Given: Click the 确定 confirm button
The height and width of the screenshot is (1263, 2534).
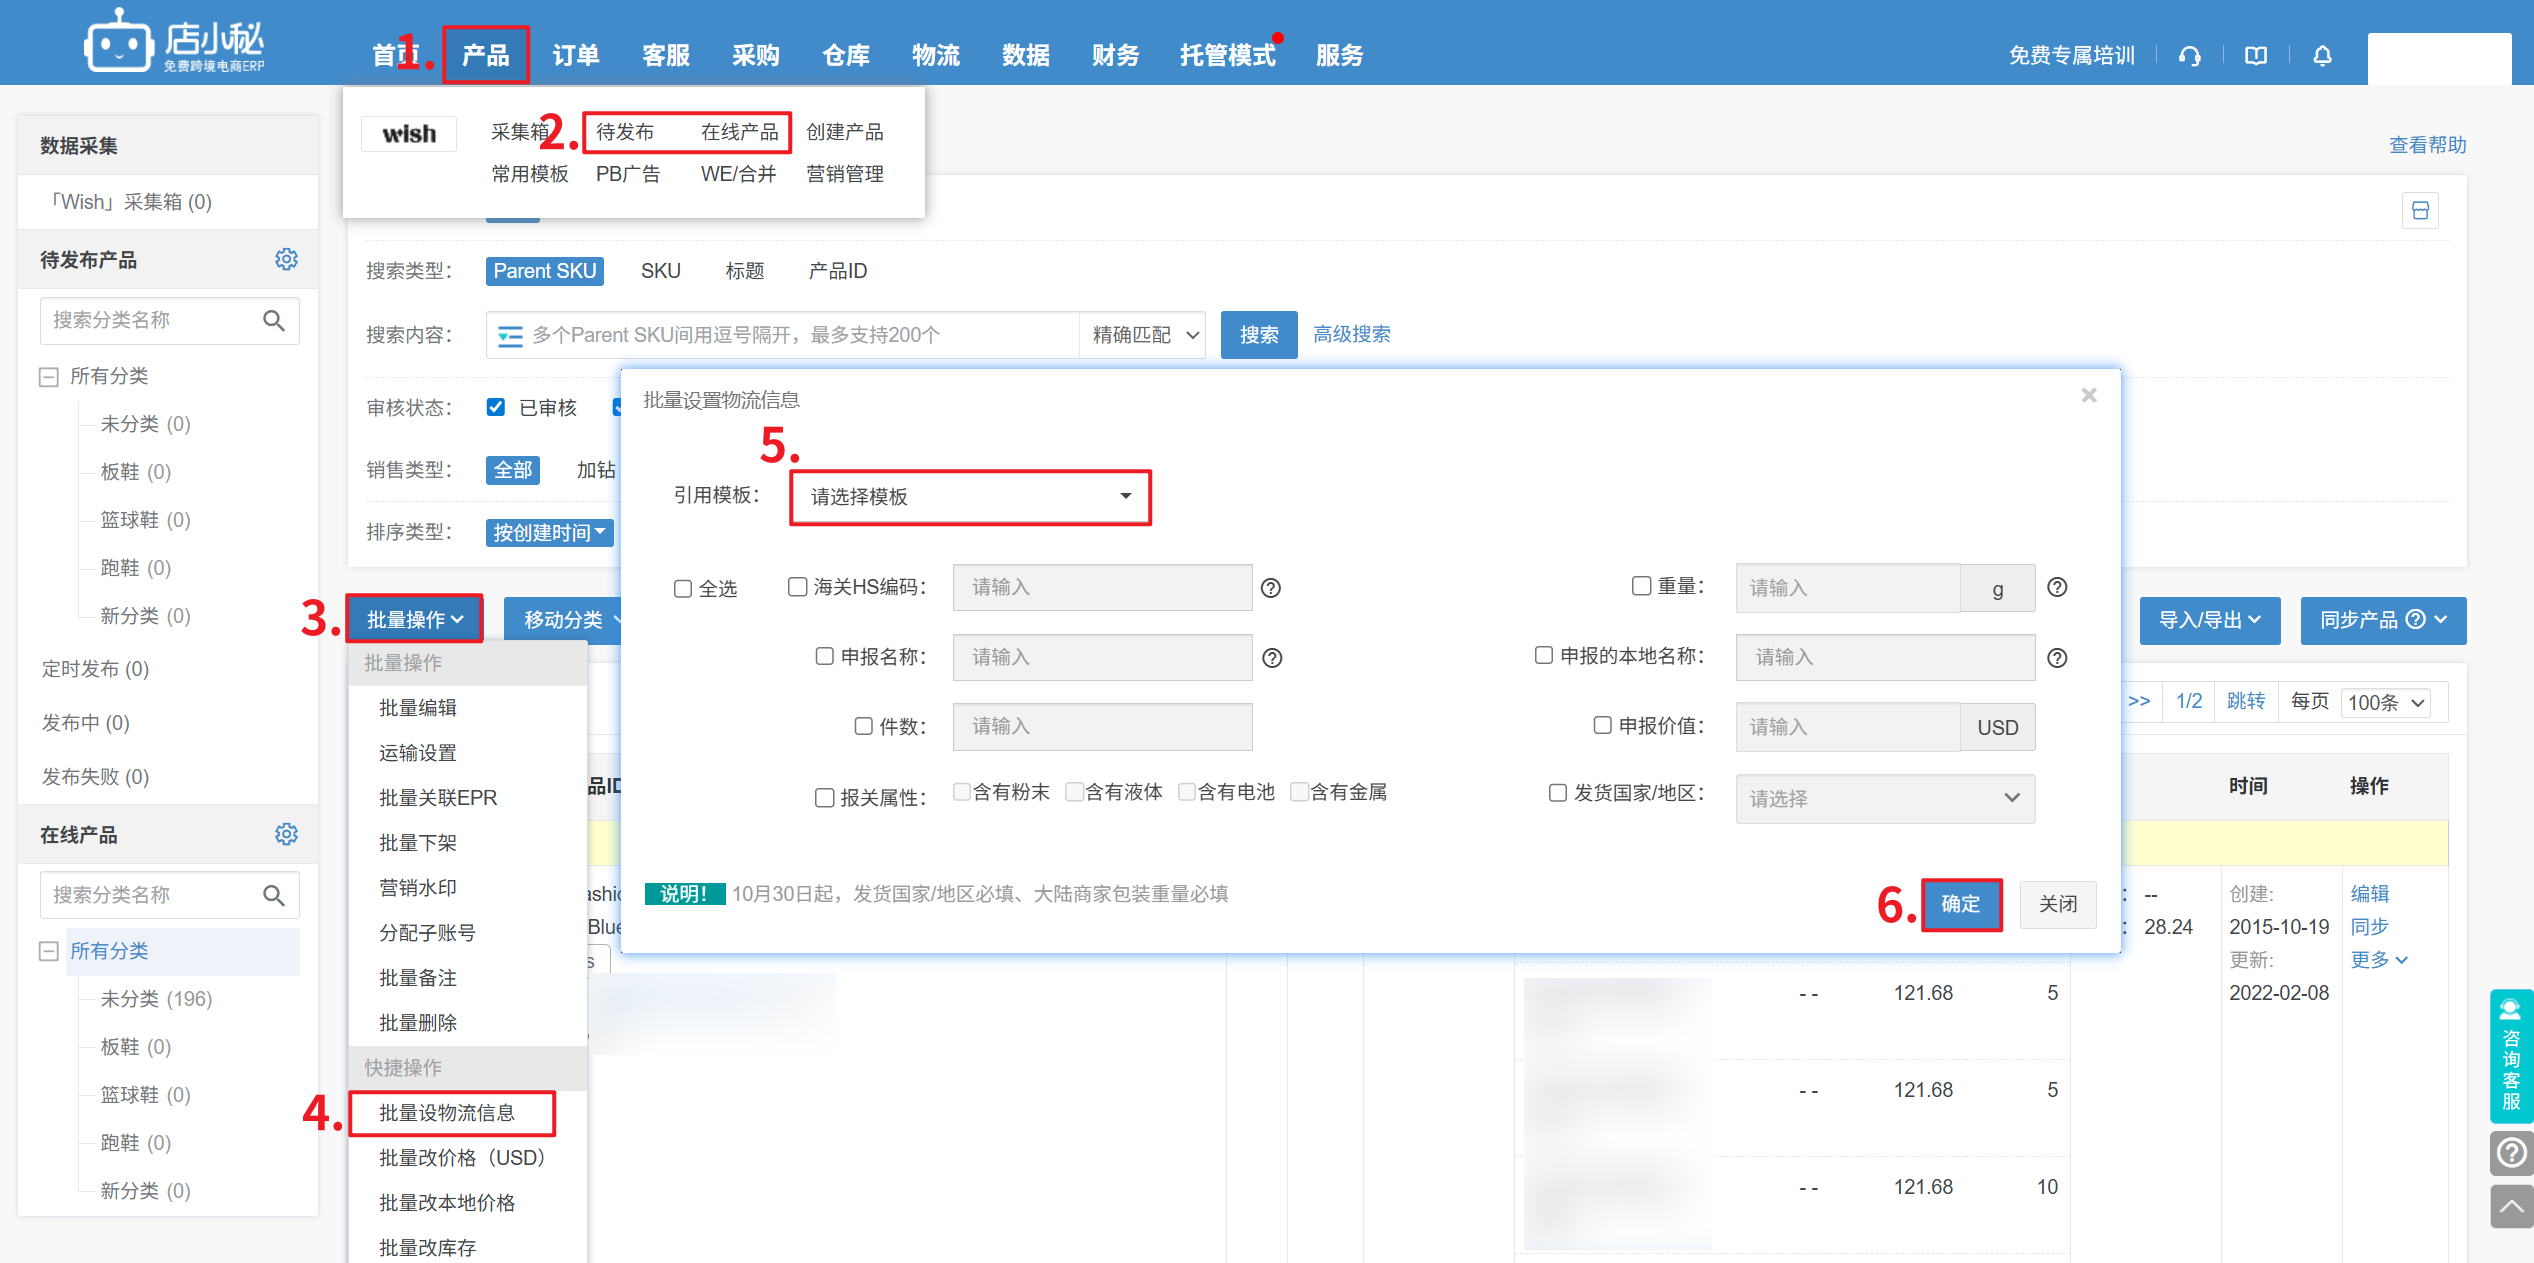Looking at the screenshot, I should 1960,904.
